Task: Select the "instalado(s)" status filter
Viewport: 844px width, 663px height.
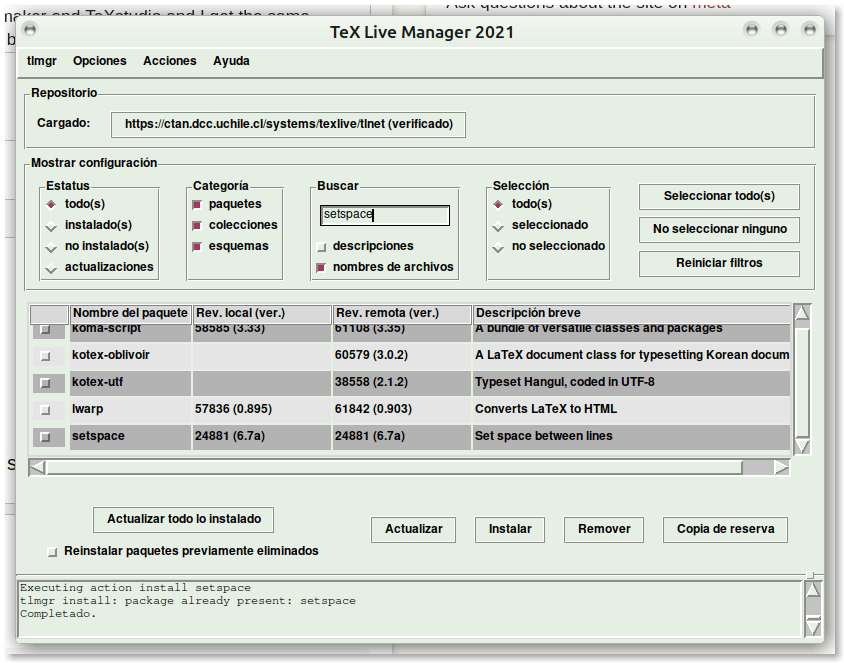Action: (49, 224)
